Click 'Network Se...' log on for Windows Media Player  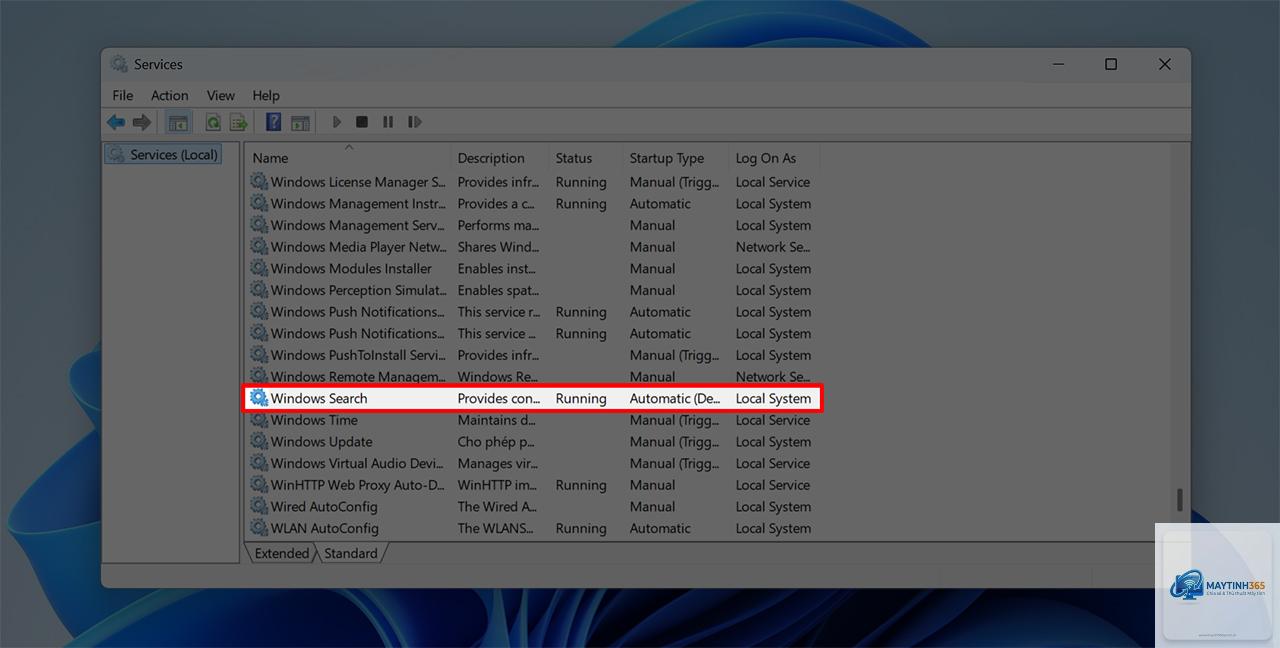click(x=773, y=247)
